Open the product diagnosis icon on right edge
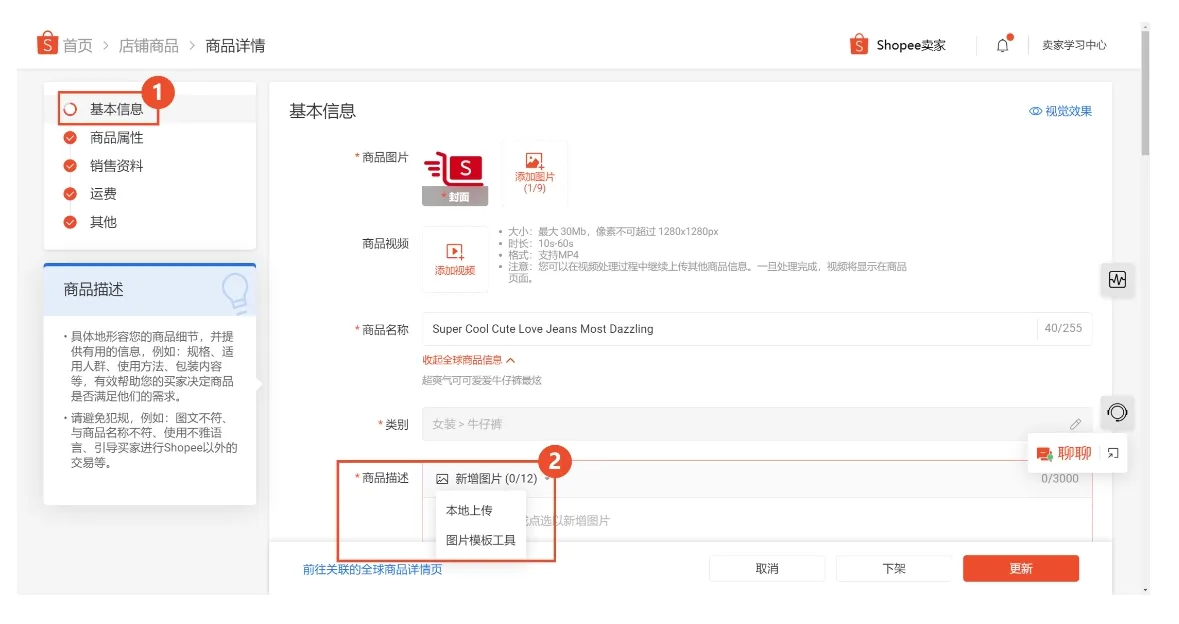1179x624 pixels. click(x=1117, y=280)
